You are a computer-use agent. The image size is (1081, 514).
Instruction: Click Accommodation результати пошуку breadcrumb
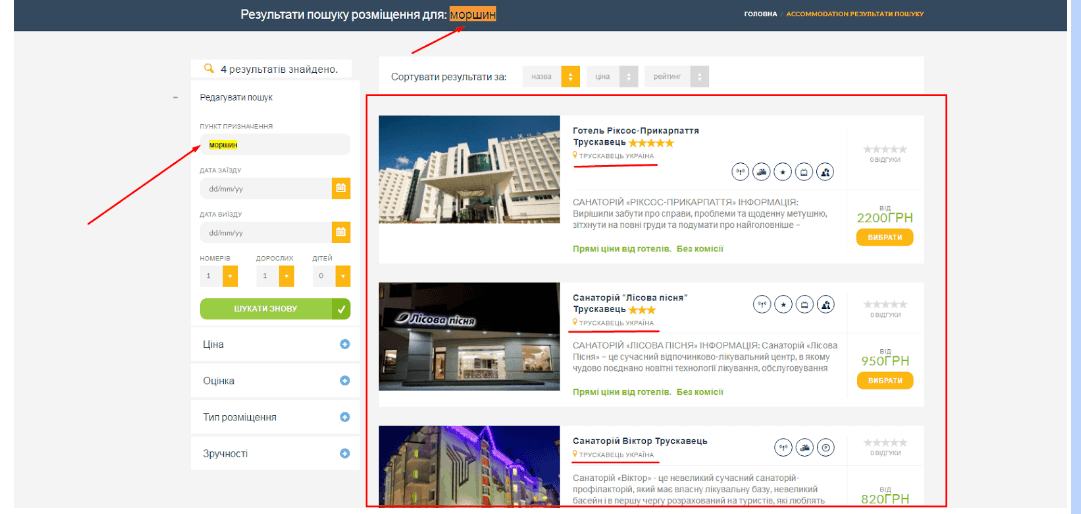coord(855,14)
